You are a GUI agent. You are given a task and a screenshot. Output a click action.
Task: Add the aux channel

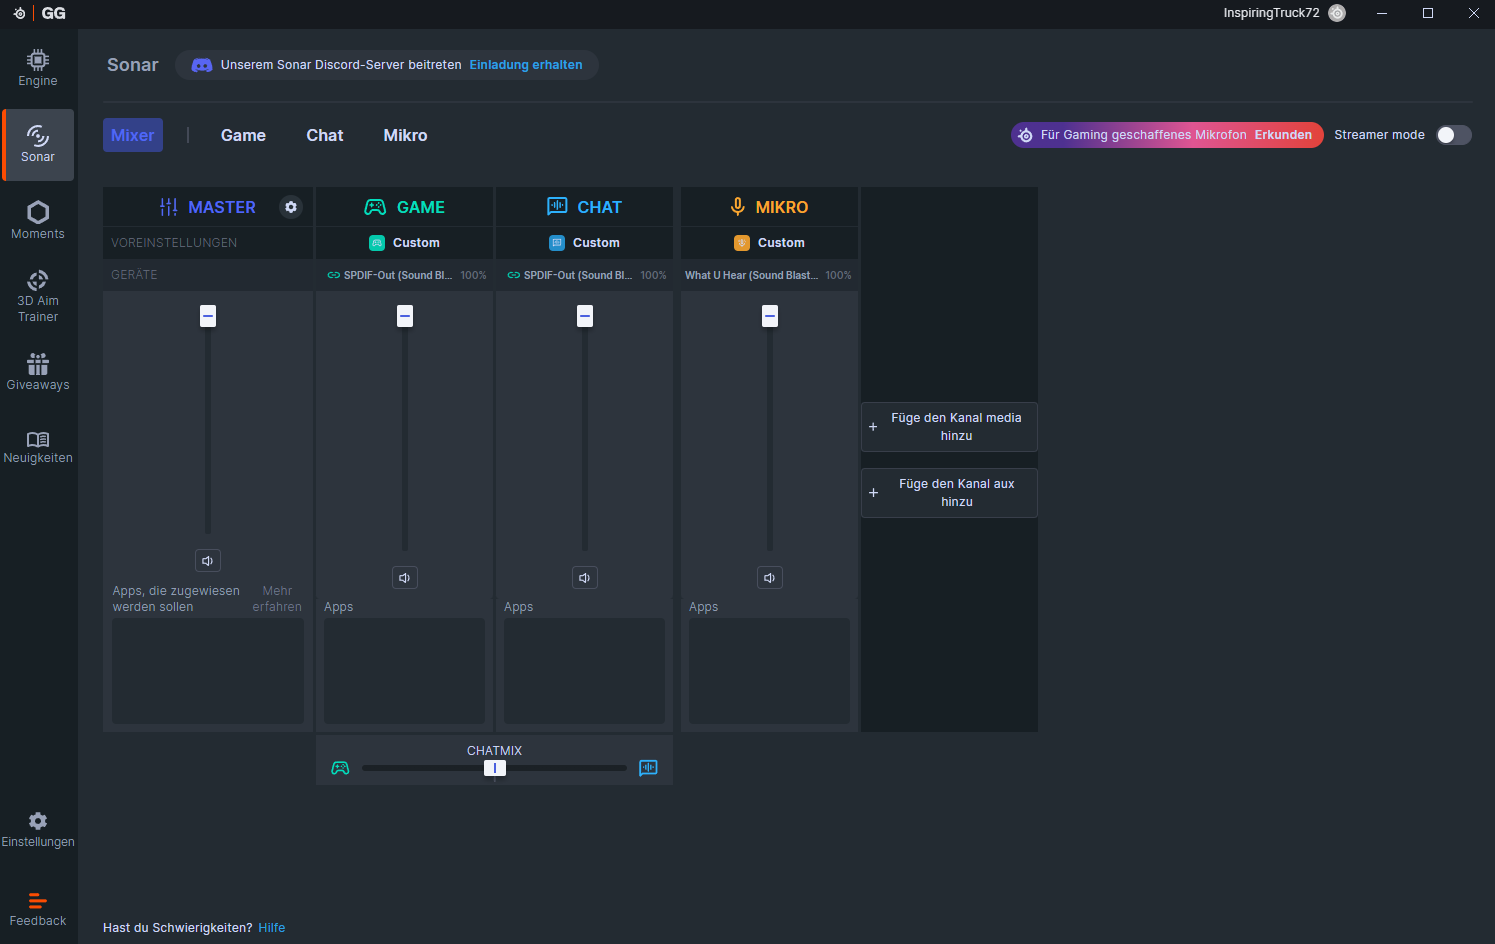(x=949, y=493)
